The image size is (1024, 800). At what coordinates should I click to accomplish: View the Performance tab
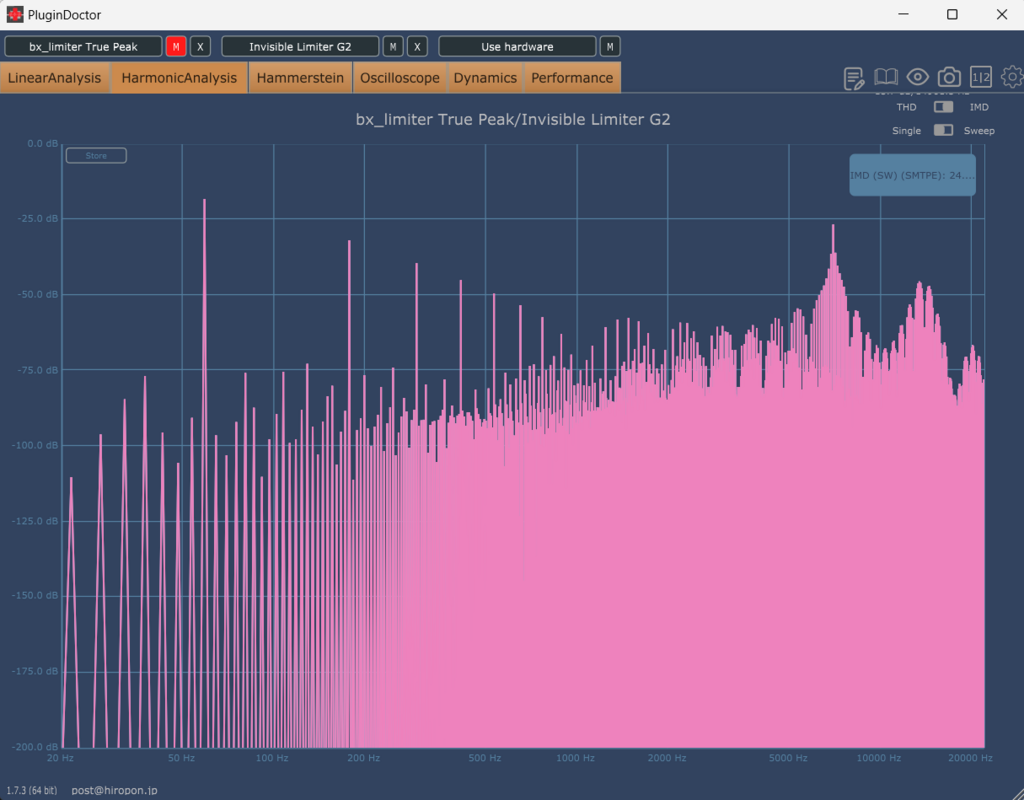572,78
